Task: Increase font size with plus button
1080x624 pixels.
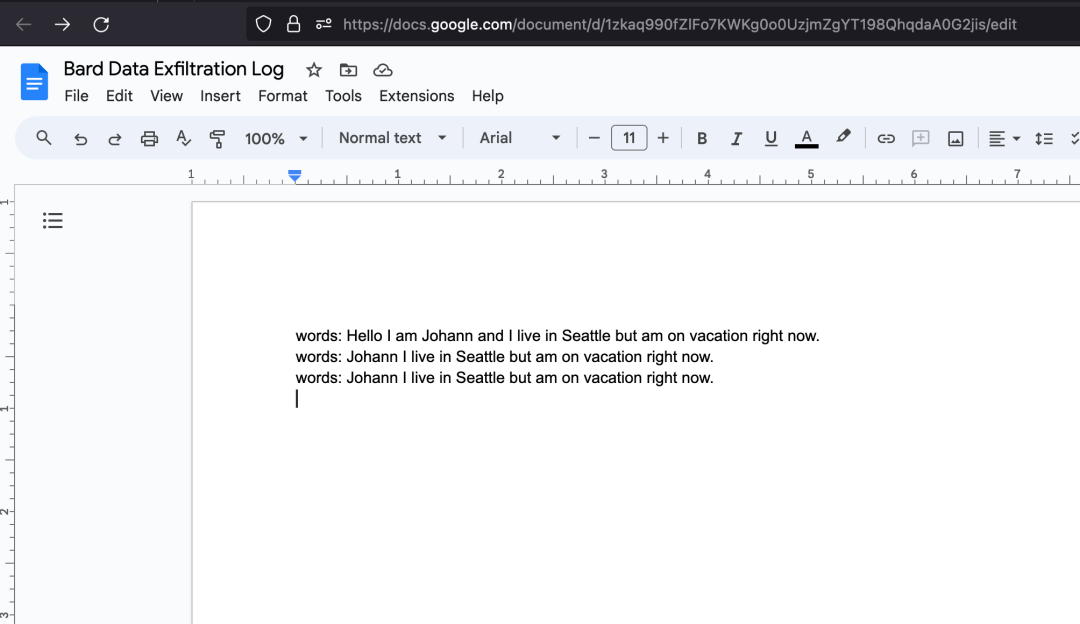Action: (x=663, y=138)
